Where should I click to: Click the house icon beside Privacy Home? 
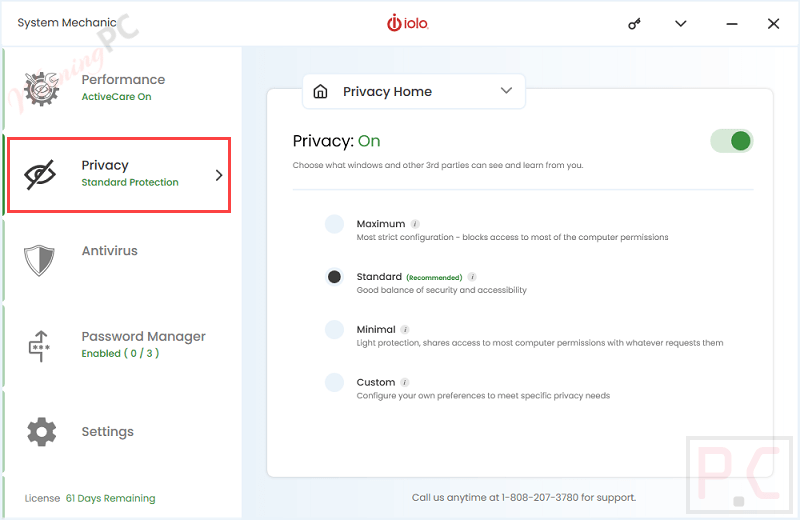click(320, 91)
